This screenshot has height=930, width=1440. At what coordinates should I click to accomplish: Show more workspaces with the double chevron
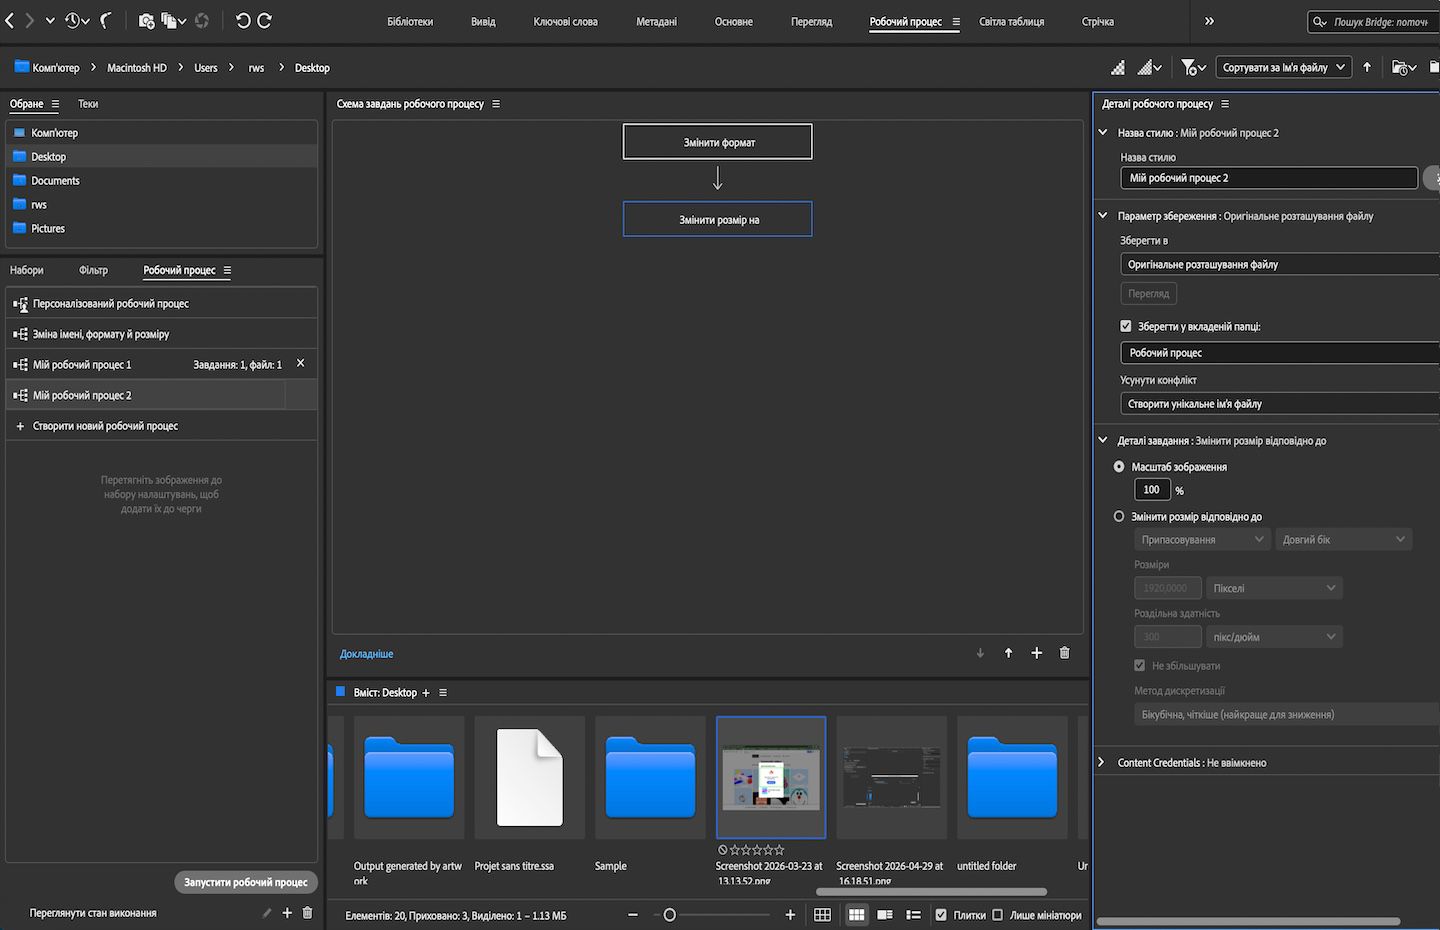pos(1209,21)
